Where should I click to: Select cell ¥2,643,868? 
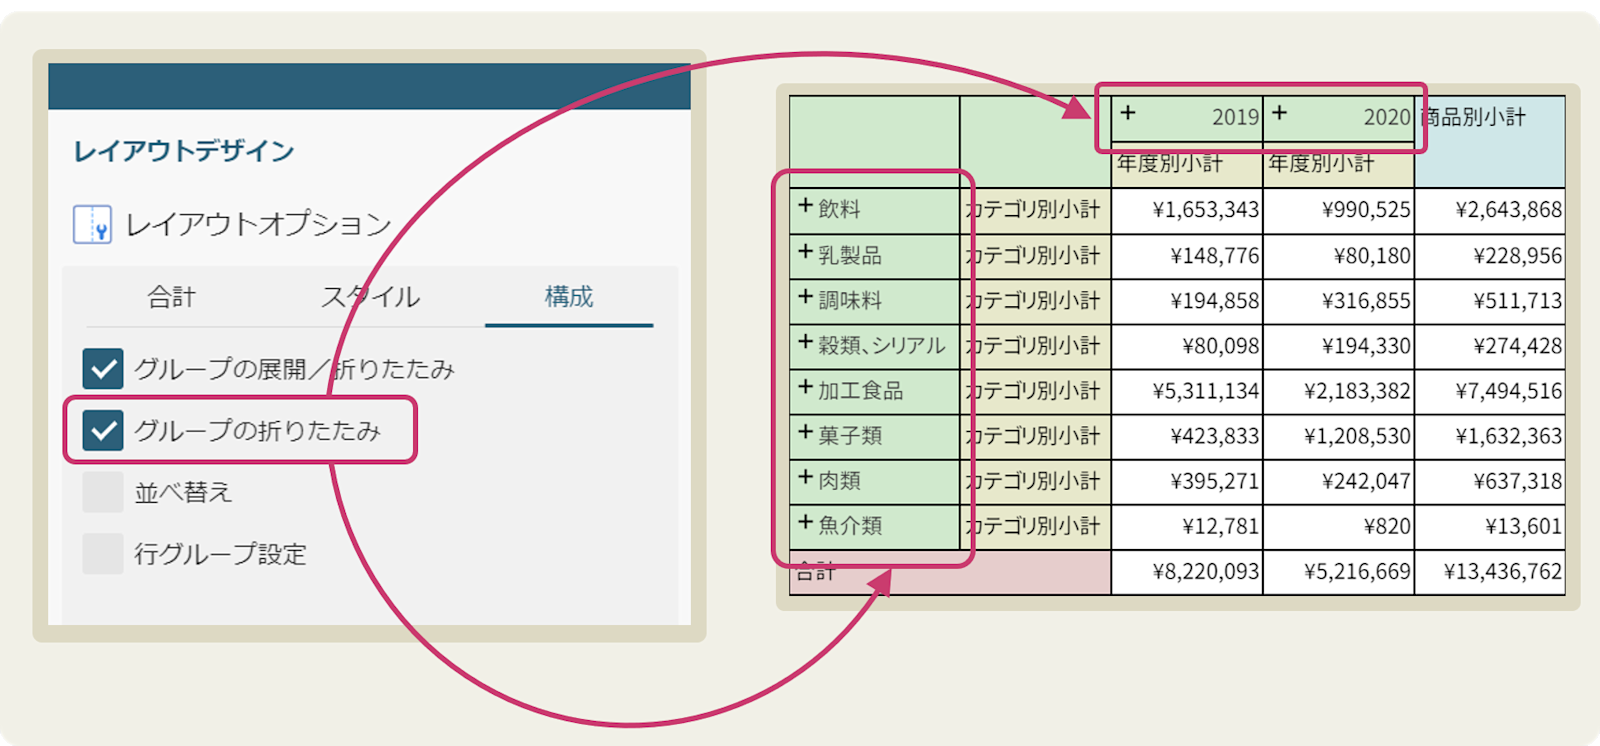(x=1490, y=210)
